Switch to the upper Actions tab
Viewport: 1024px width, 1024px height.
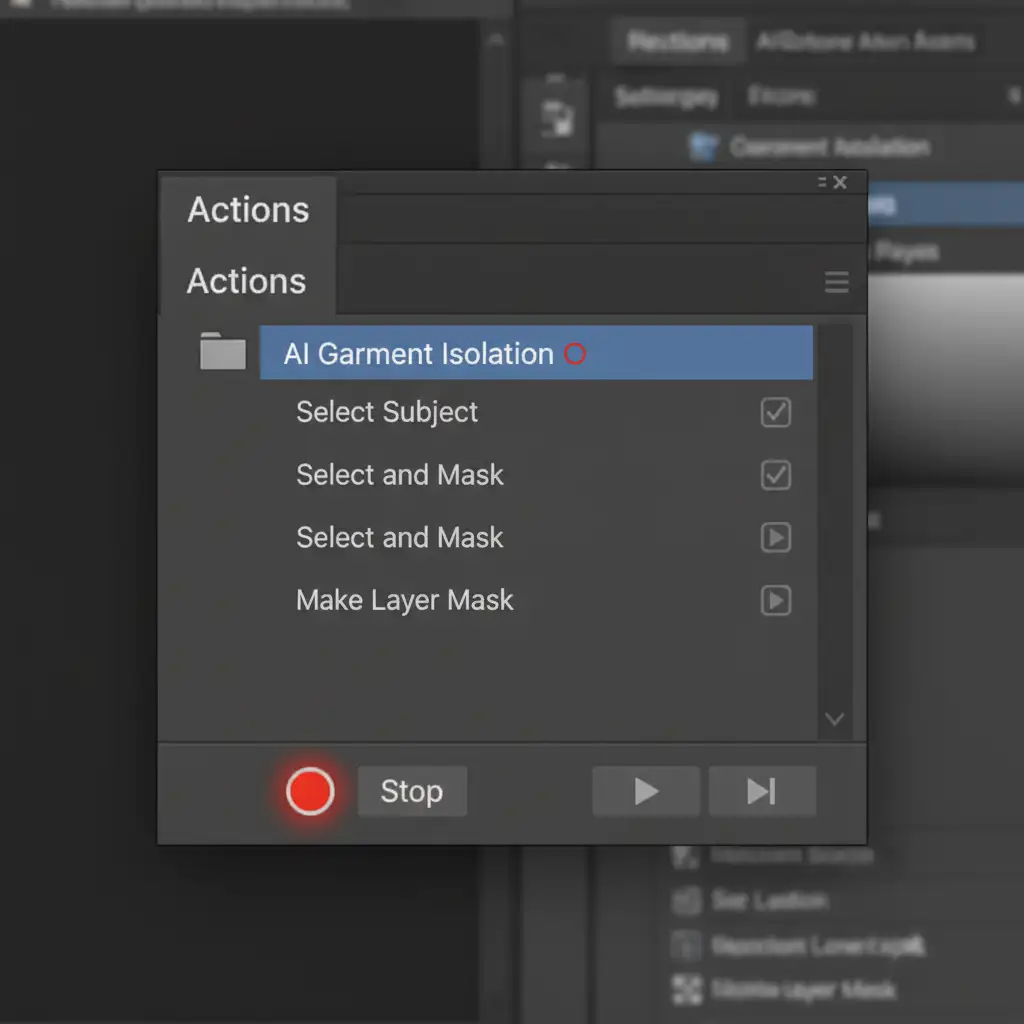[x=248, y=210]
